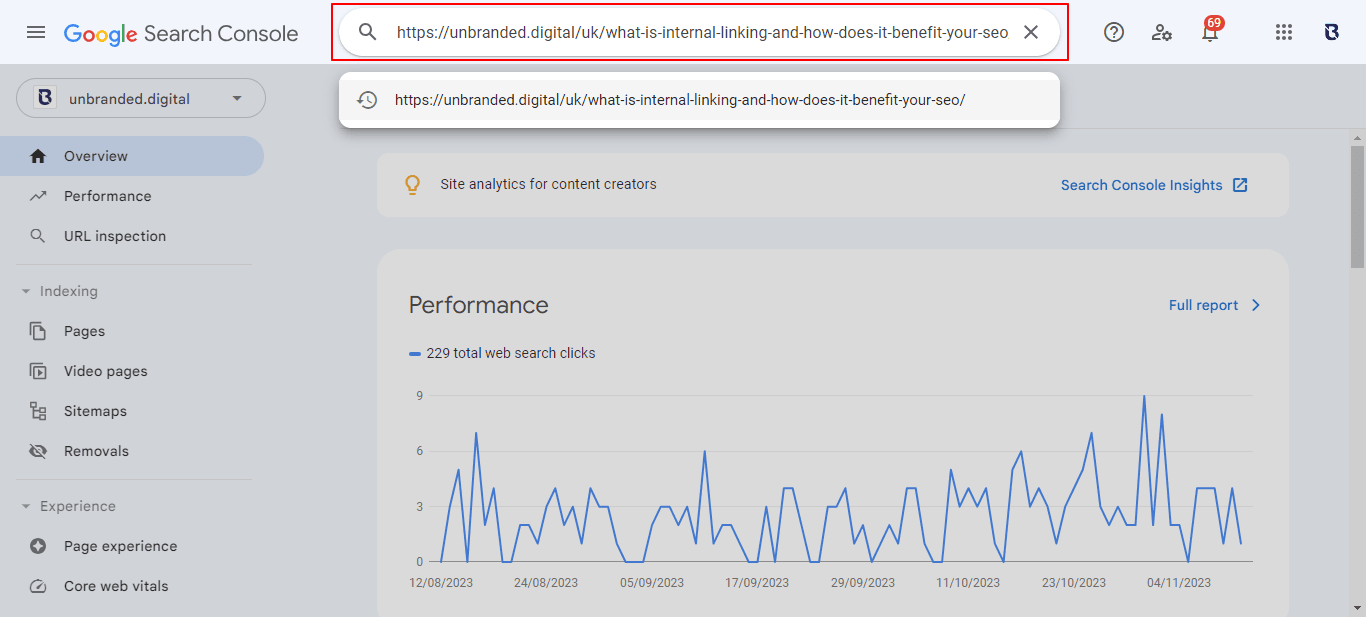The width and height of the screenshot is (1366, 617).
Task: Click the 229 total web search clicks legend
Action: (502, 353)
